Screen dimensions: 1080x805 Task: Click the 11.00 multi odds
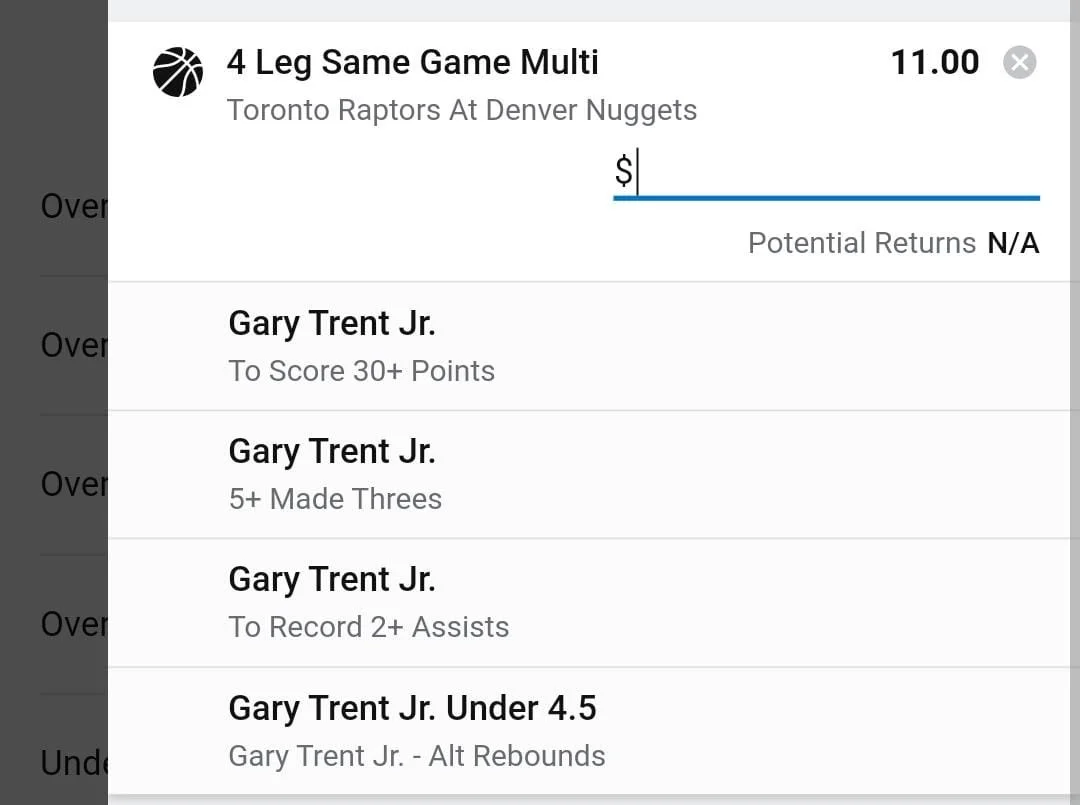(935, 63)
